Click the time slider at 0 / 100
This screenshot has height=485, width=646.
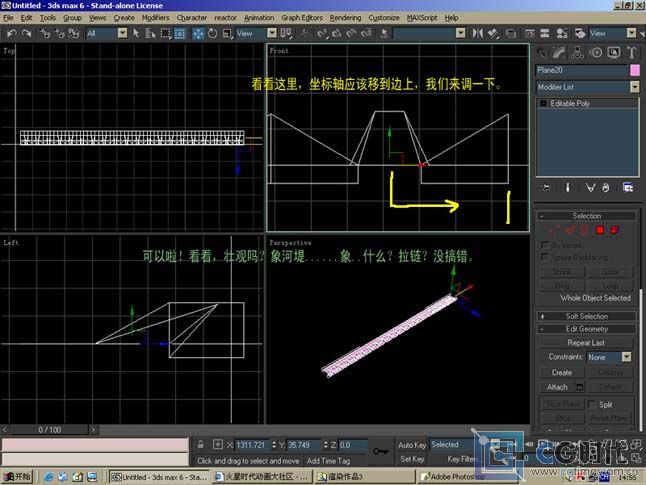pos(49,430)
